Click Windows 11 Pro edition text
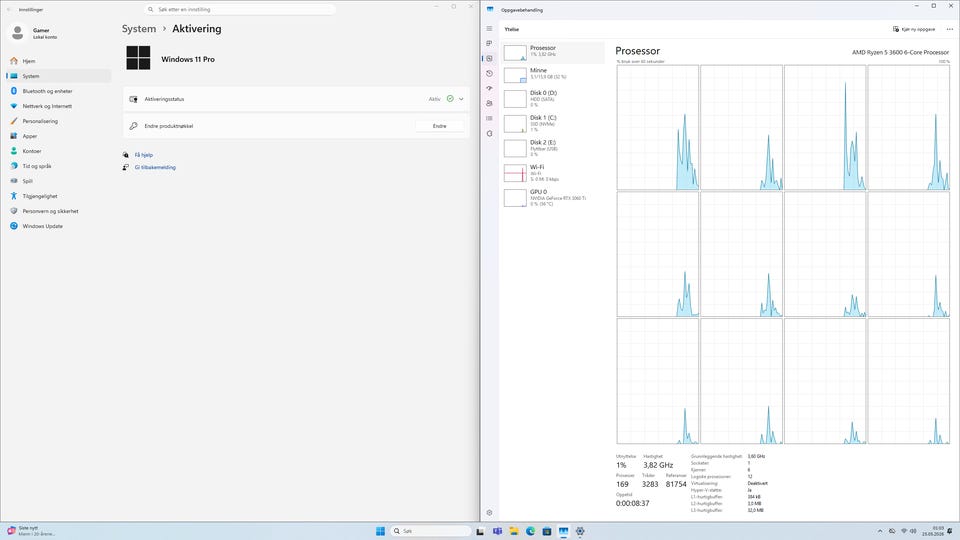The height and width of the screenshot is (540, 960). [188, 59]
